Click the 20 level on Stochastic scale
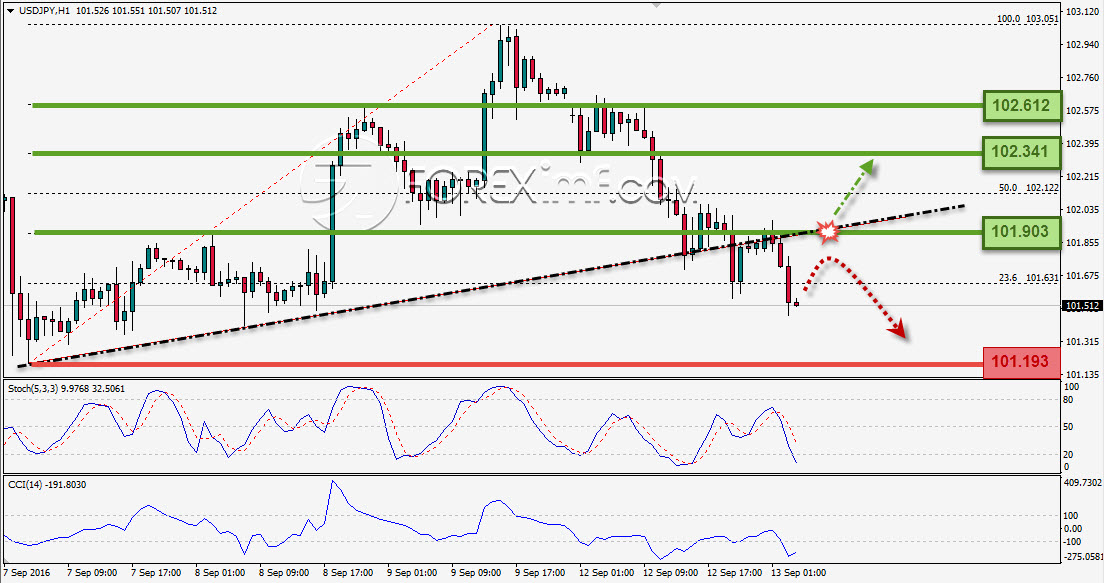The height and width of the screenshot is (583, 1105). pos(1068,455)
